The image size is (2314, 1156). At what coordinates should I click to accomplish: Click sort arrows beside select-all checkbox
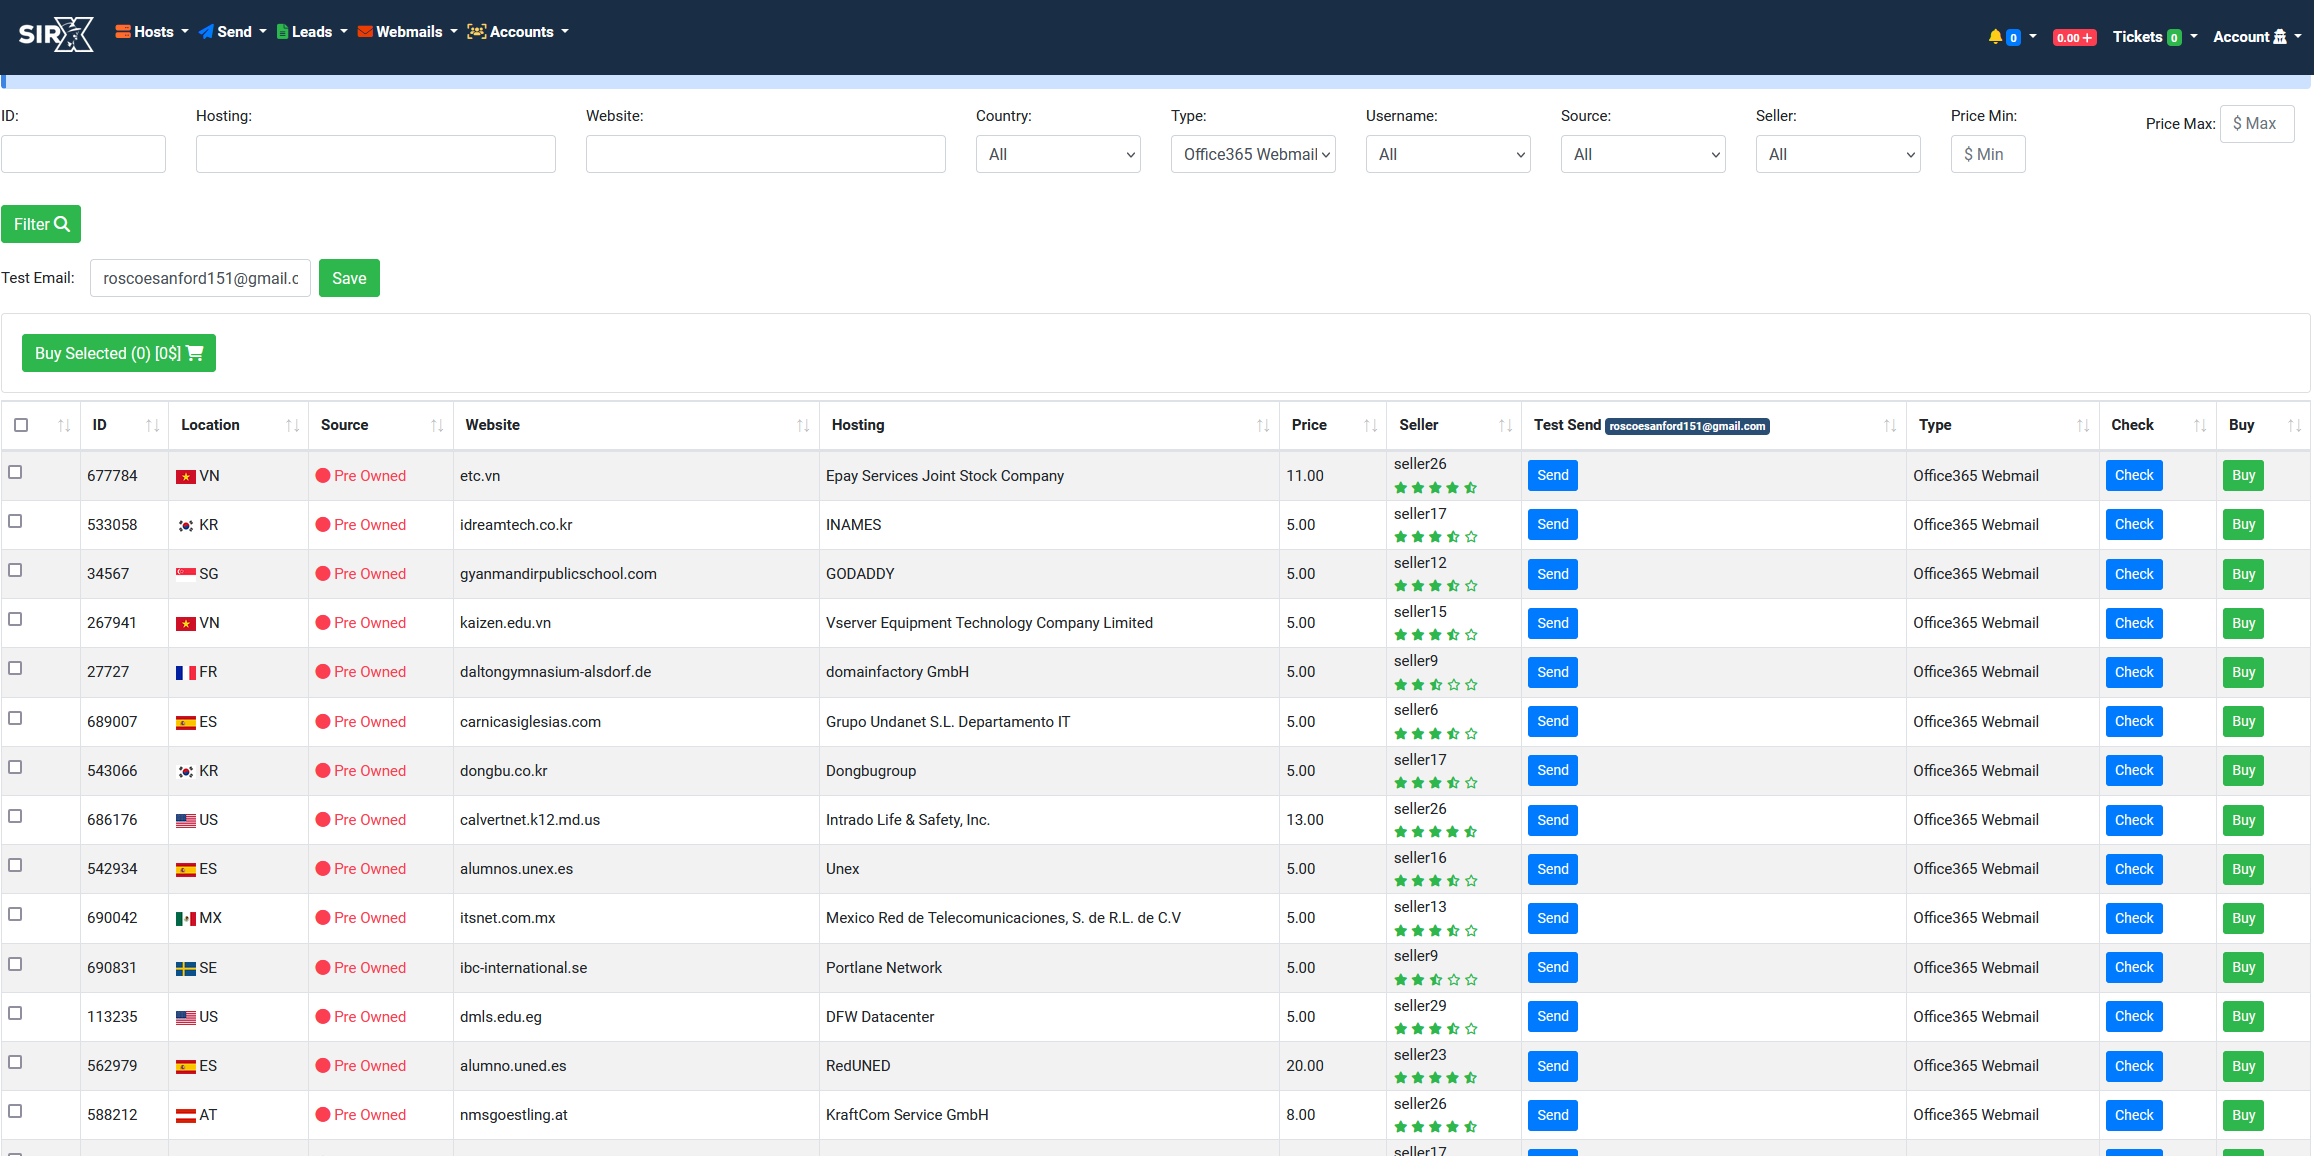coord(64,426)
